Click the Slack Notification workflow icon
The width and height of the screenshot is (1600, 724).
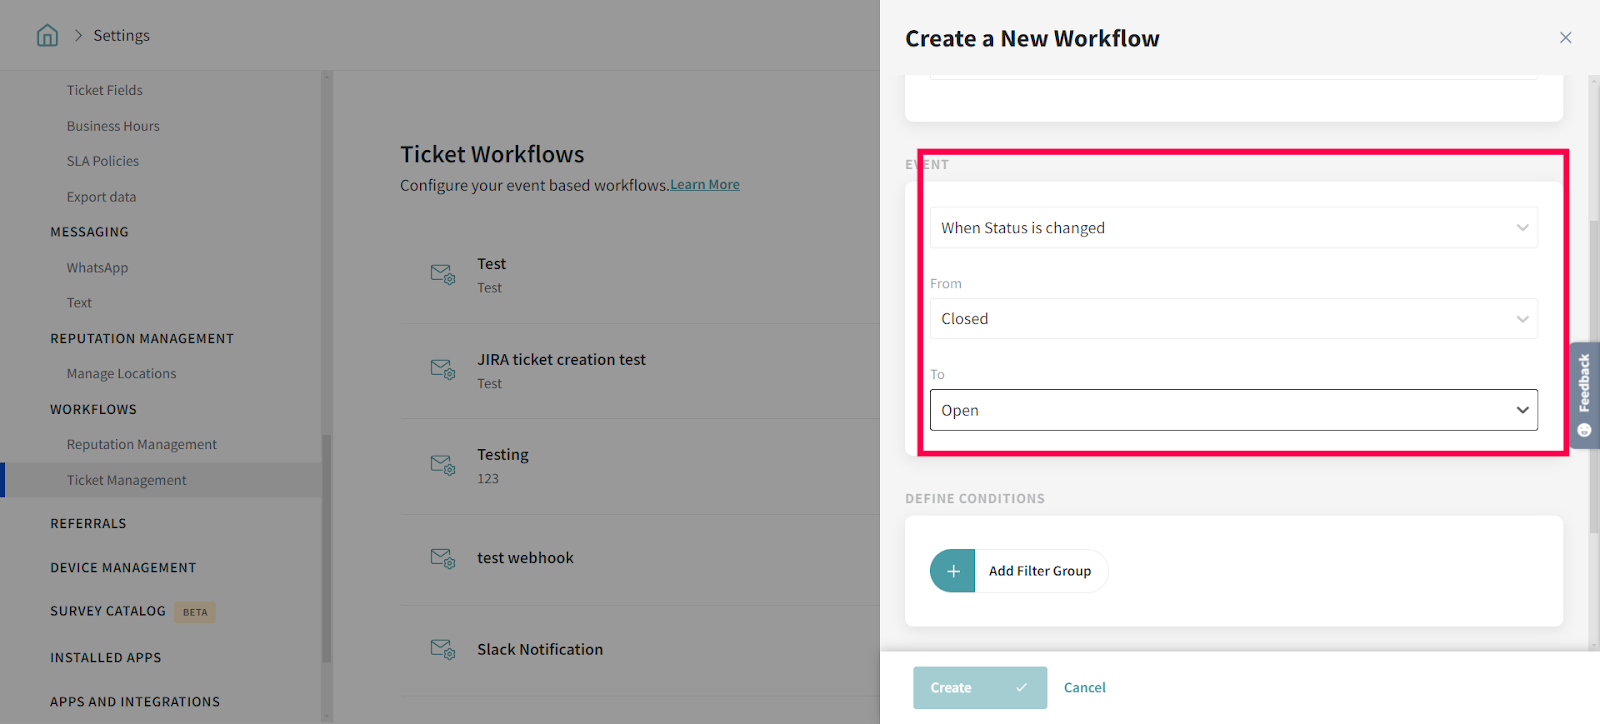[442, 649]
